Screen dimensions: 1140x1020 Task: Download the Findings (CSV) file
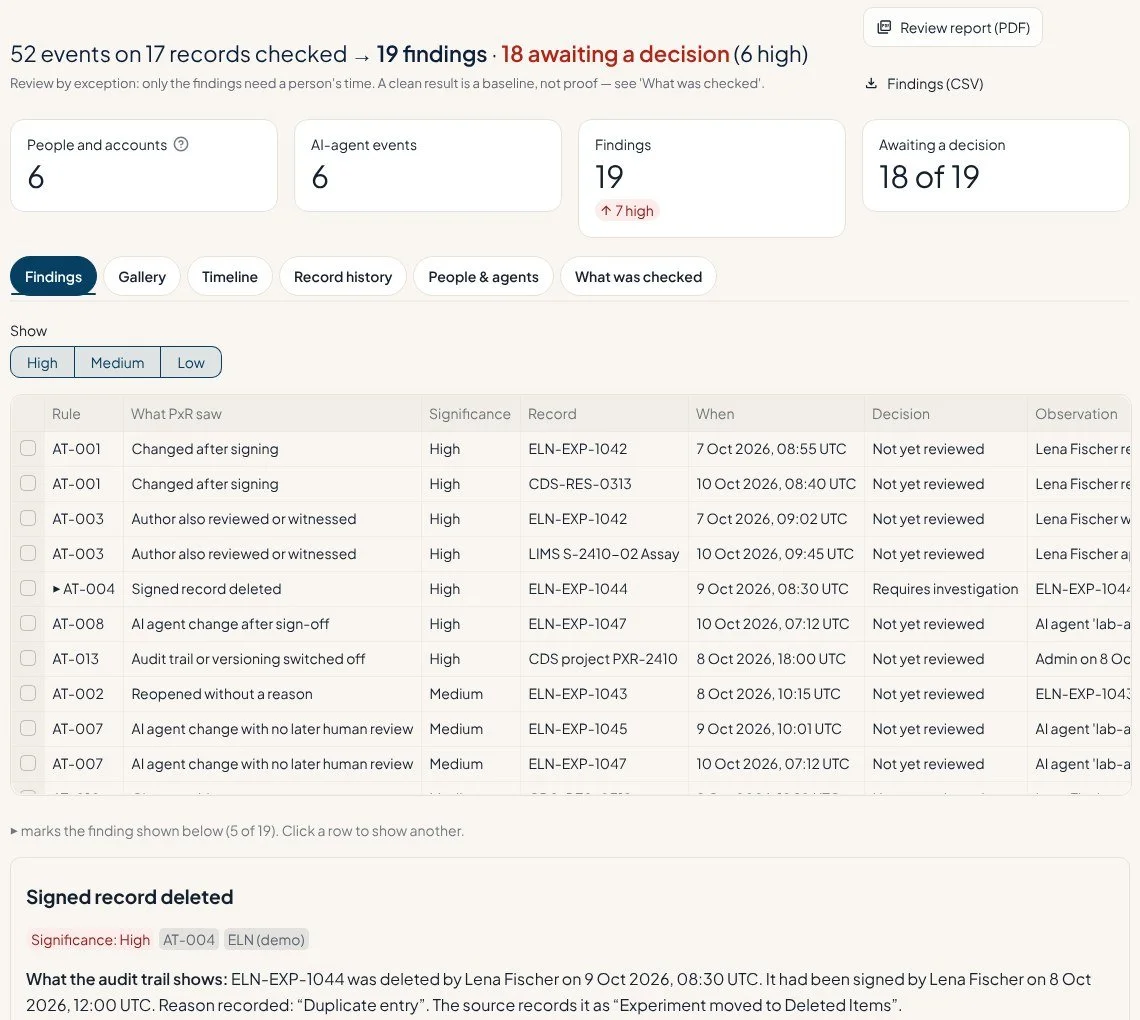pos(924,84)
